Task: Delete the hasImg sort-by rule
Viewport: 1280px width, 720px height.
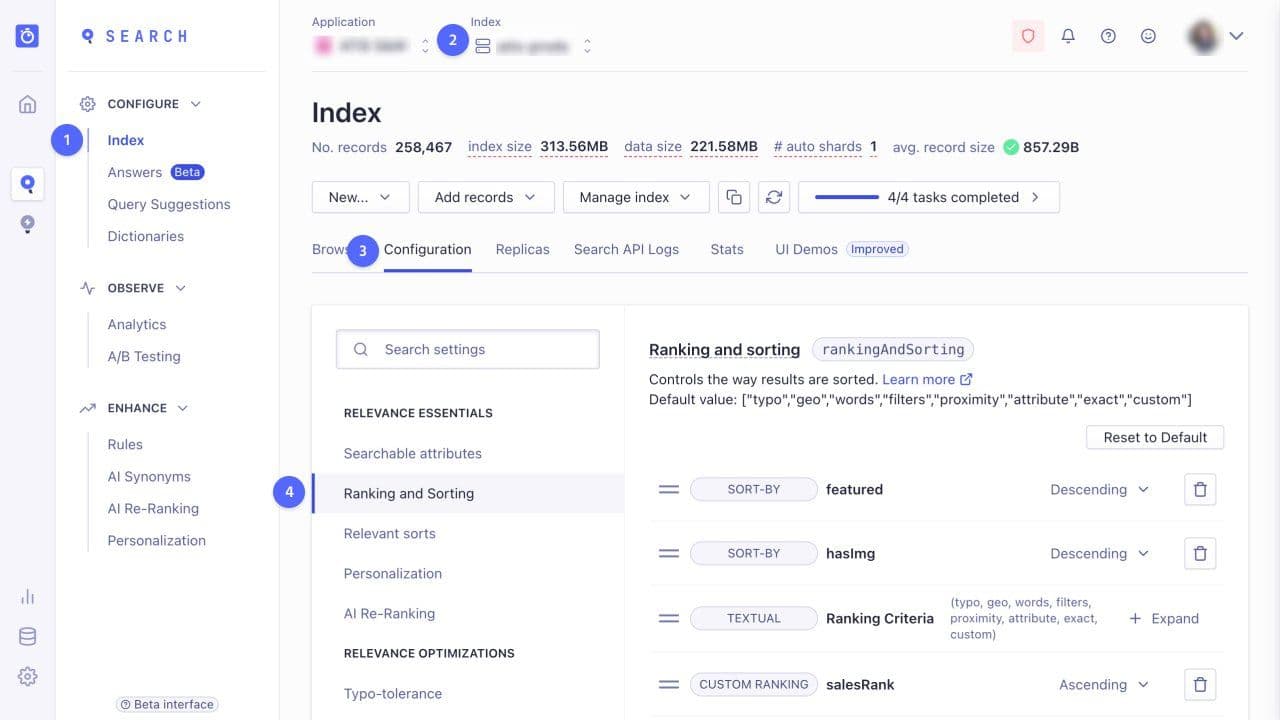Action: pos(1200,553)
